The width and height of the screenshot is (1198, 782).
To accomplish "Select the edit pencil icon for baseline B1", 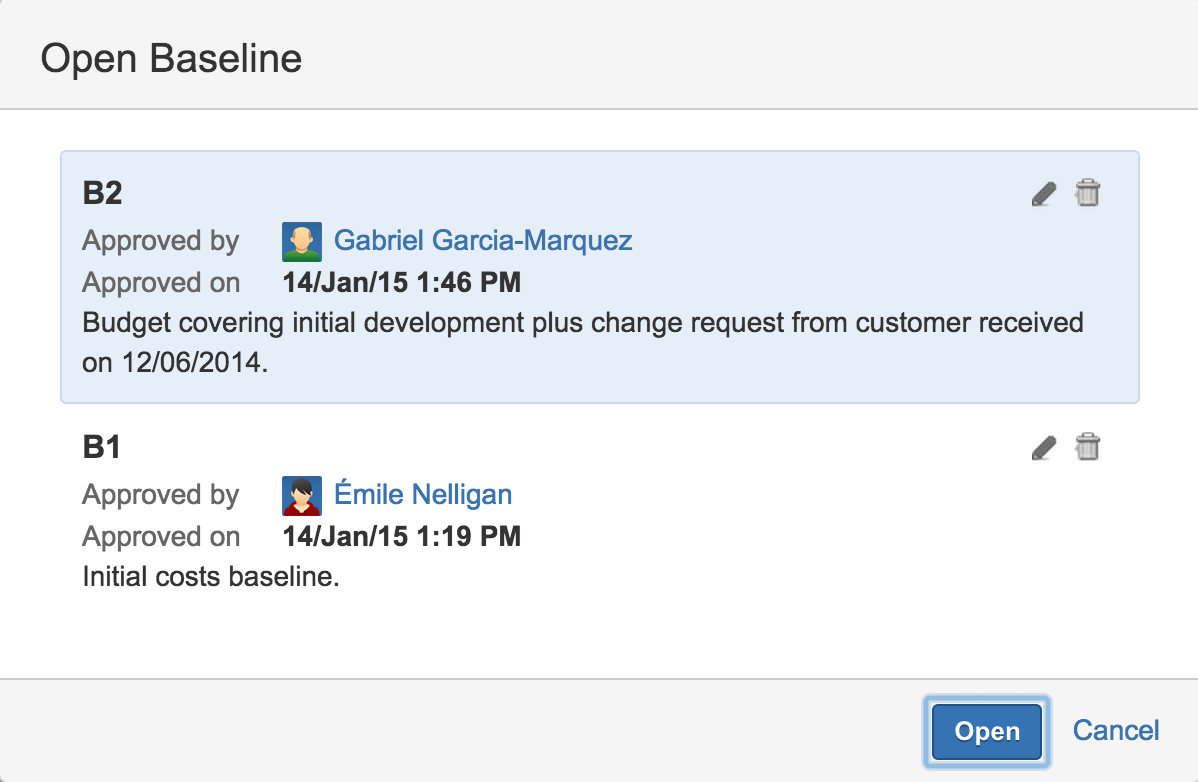I will [1042, 447].
